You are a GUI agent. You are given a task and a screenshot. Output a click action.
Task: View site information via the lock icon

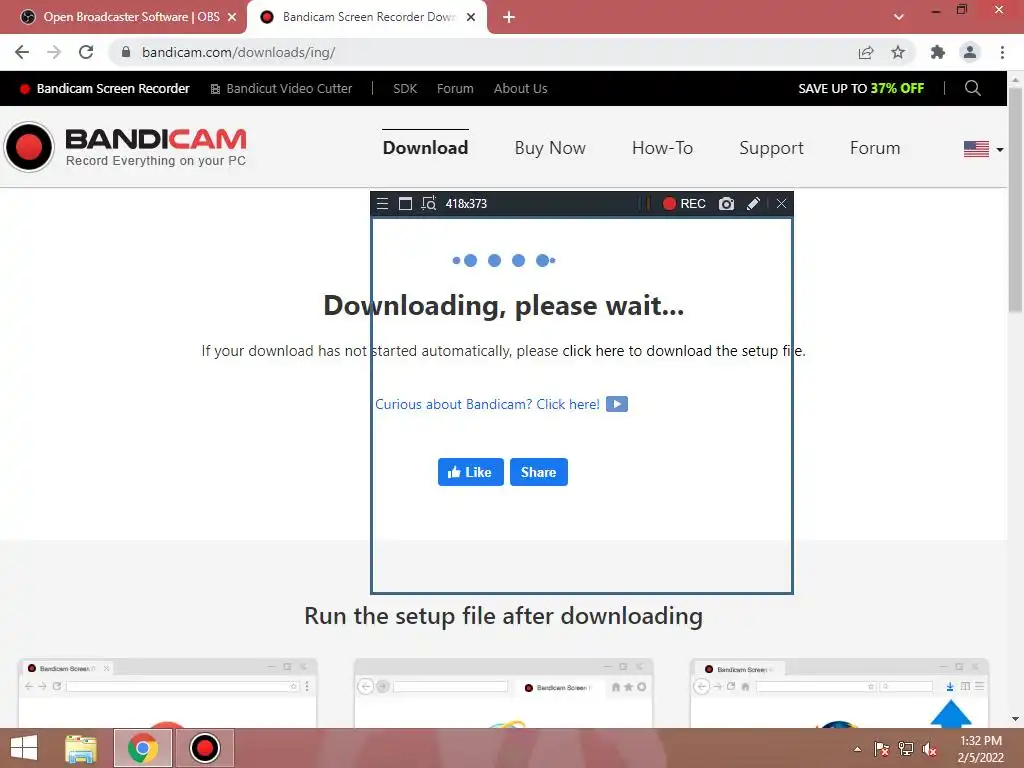[x=126, y=52]
